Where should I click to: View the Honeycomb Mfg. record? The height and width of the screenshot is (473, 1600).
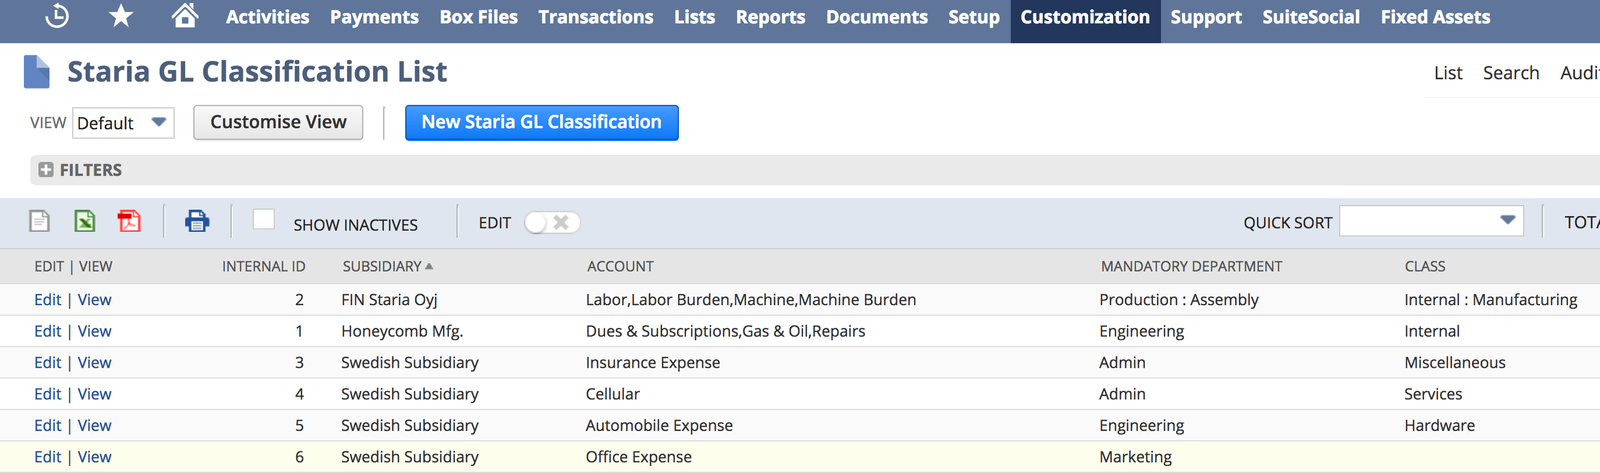pos(95,331)
